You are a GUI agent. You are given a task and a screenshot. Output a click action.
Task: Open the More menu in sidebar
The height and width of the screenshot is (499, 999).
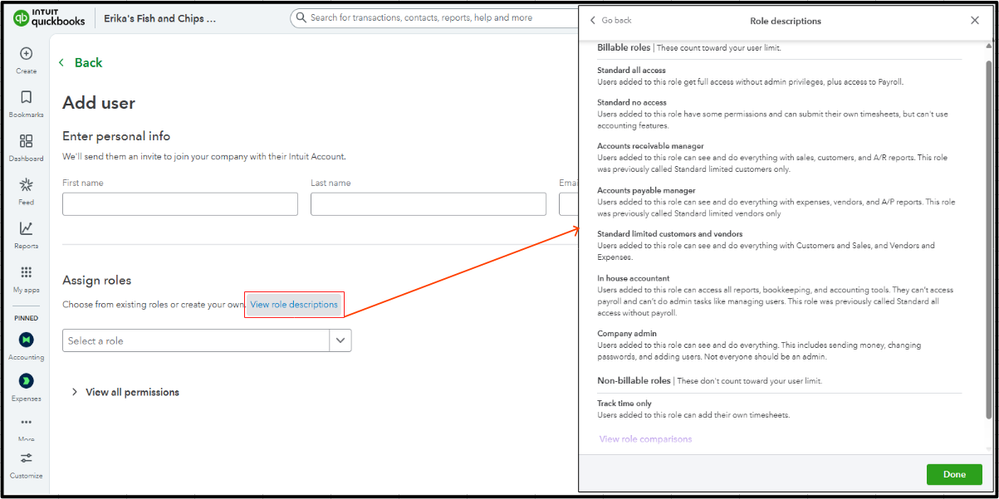click(x=26, y=428)
